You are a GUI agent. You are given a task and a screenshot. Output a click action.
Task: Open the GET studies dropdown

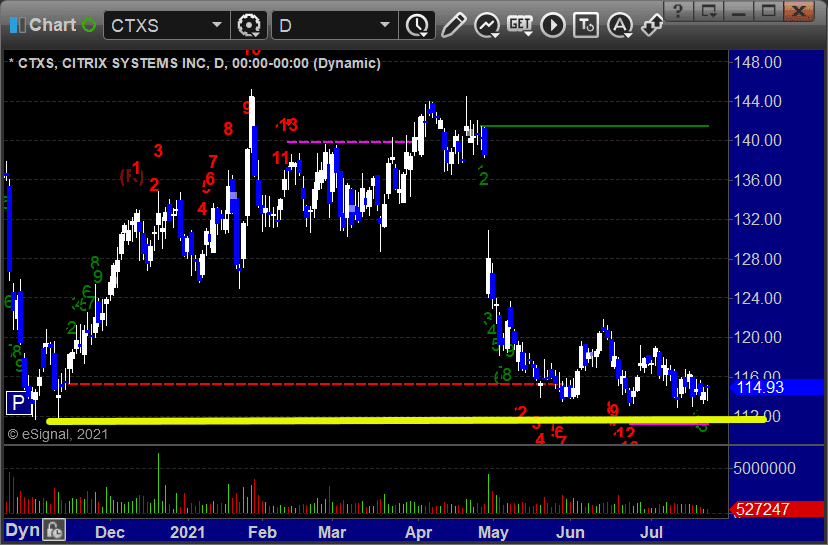point(520,25)
